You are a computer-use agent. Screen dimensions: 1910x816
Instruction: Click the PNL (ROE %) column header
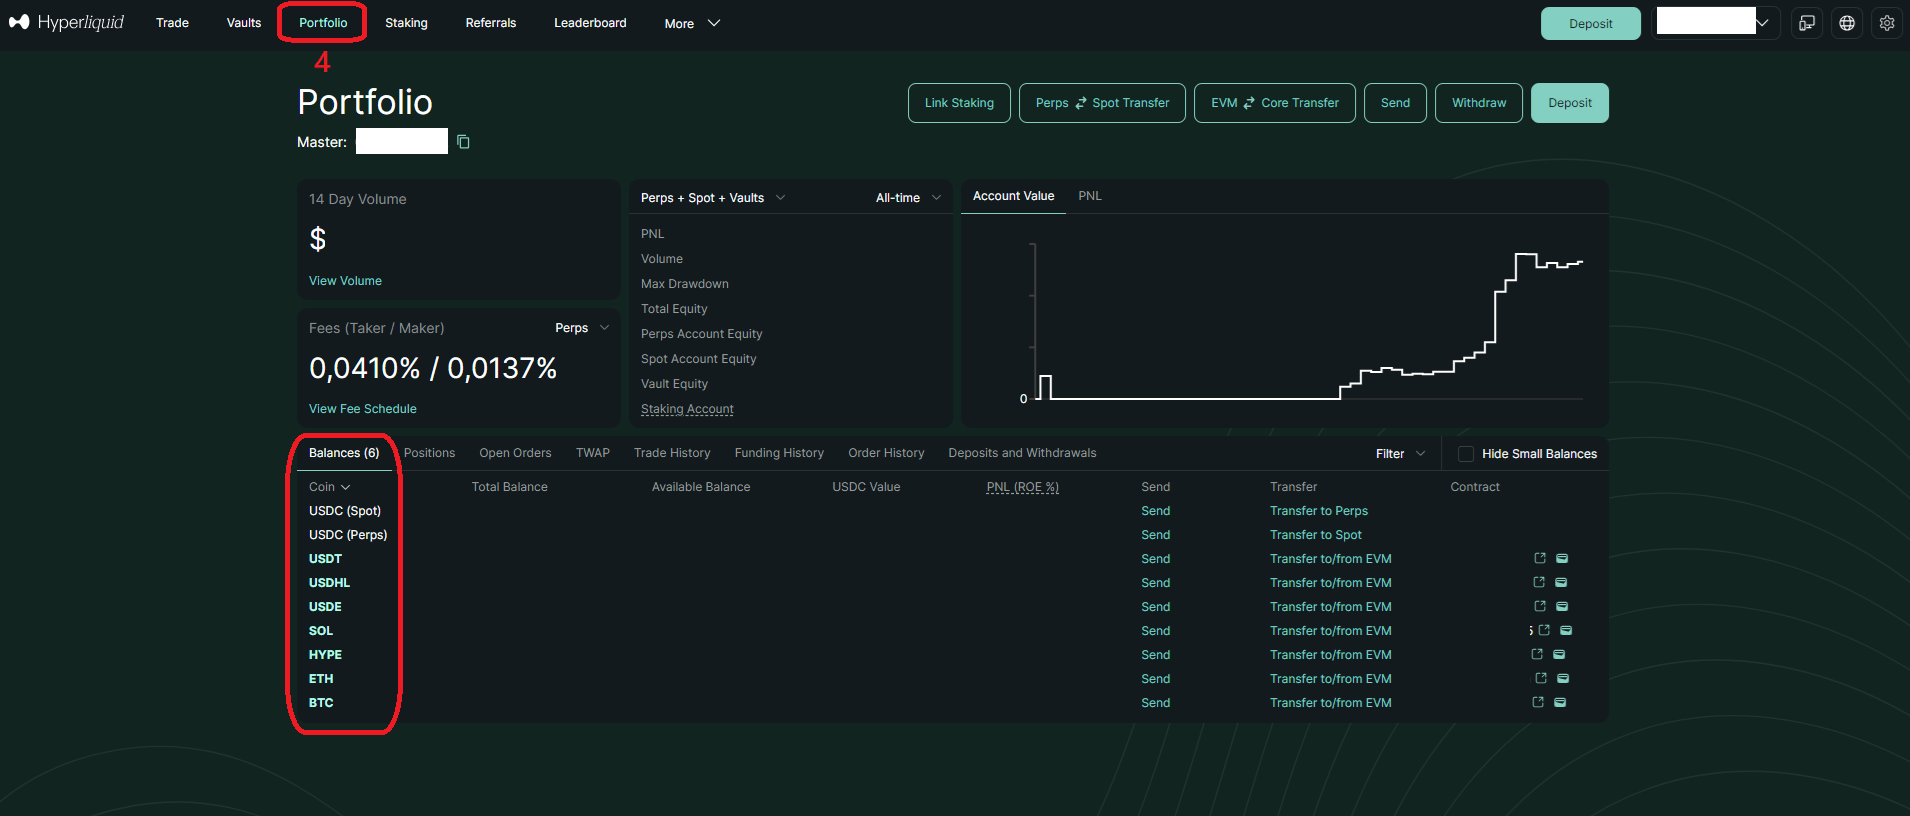pos(1023,487)
